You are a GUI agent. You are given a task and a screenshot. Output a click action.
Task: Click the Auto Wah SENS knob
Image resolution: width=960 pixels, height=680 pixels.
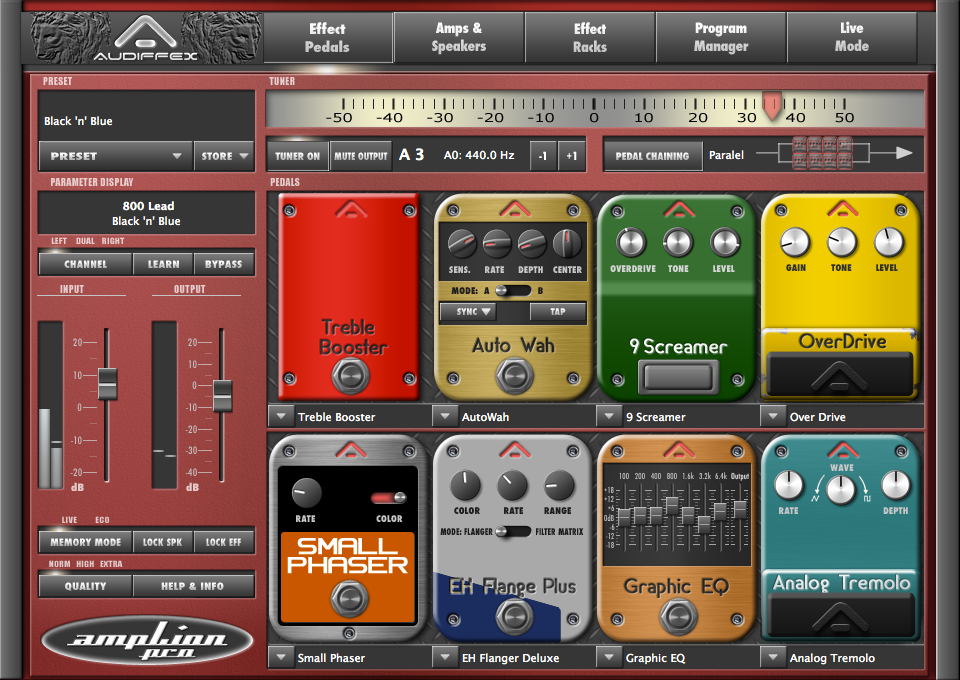[x=462, y=244]
